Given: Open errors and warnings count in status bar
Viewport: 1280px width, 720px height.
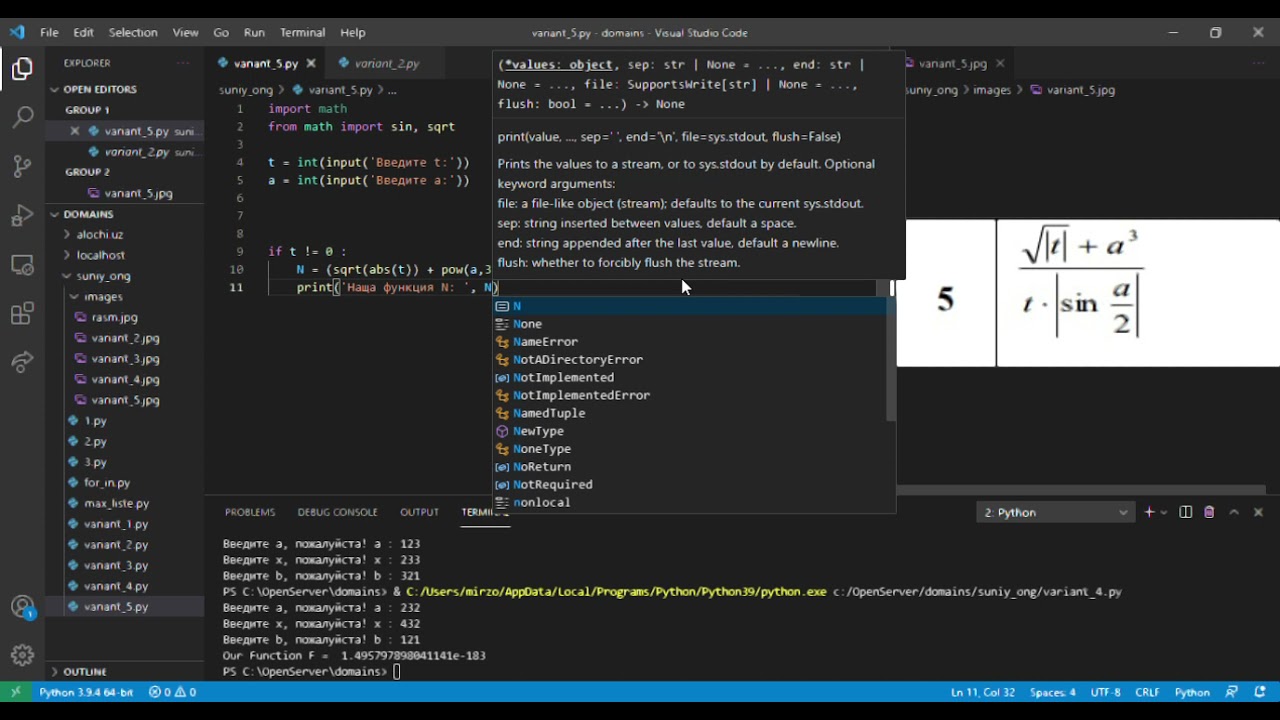Looking at the screenshot, I should 172,692.
